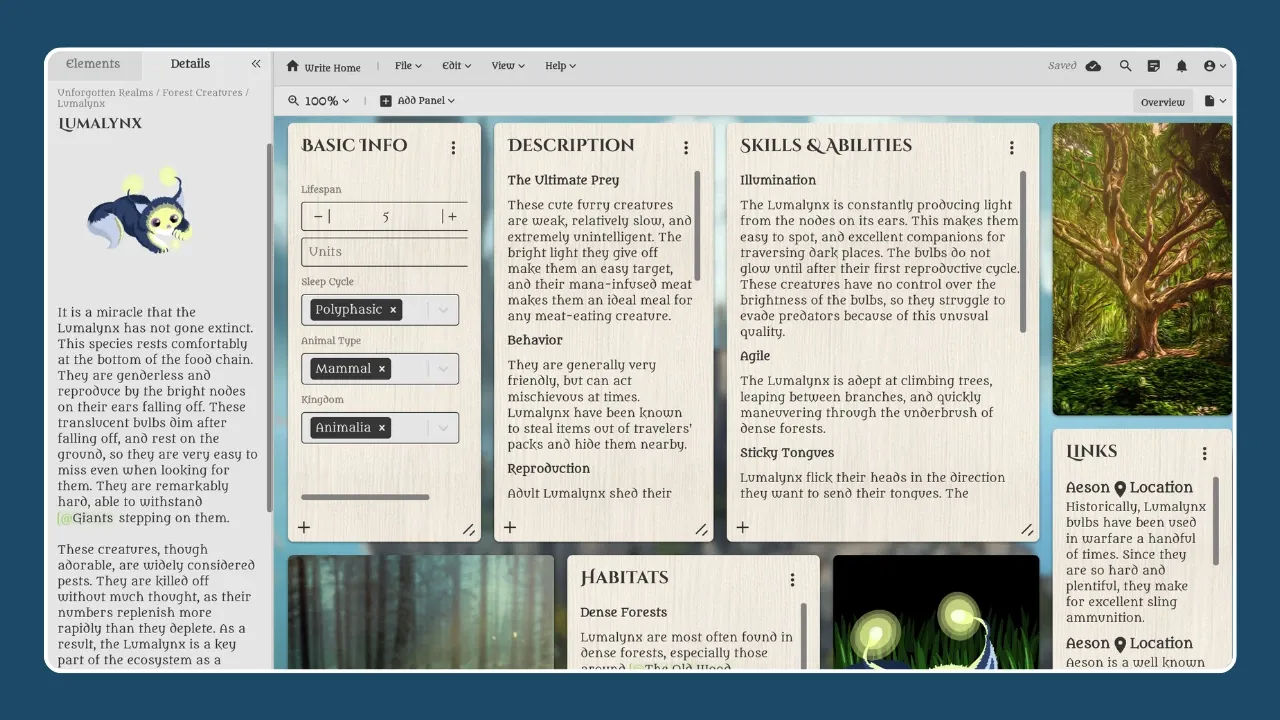
Task: Click the Description panel vertical scrollbar
Action: (697, 226)
